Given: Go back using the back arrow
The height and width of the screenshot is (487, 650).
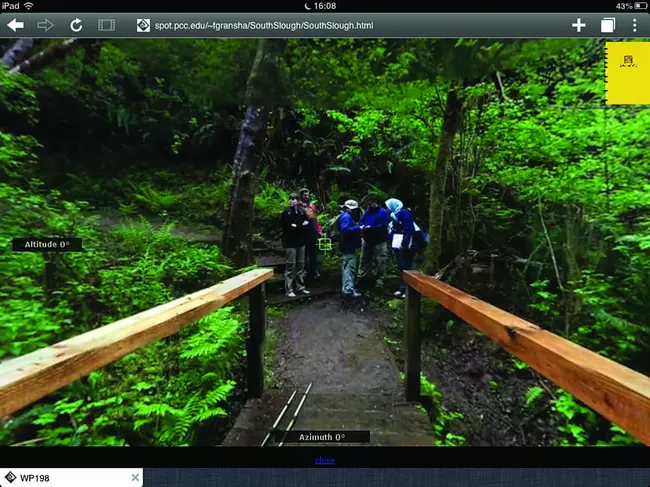Looking at the screenshot, I should [15, 25].
